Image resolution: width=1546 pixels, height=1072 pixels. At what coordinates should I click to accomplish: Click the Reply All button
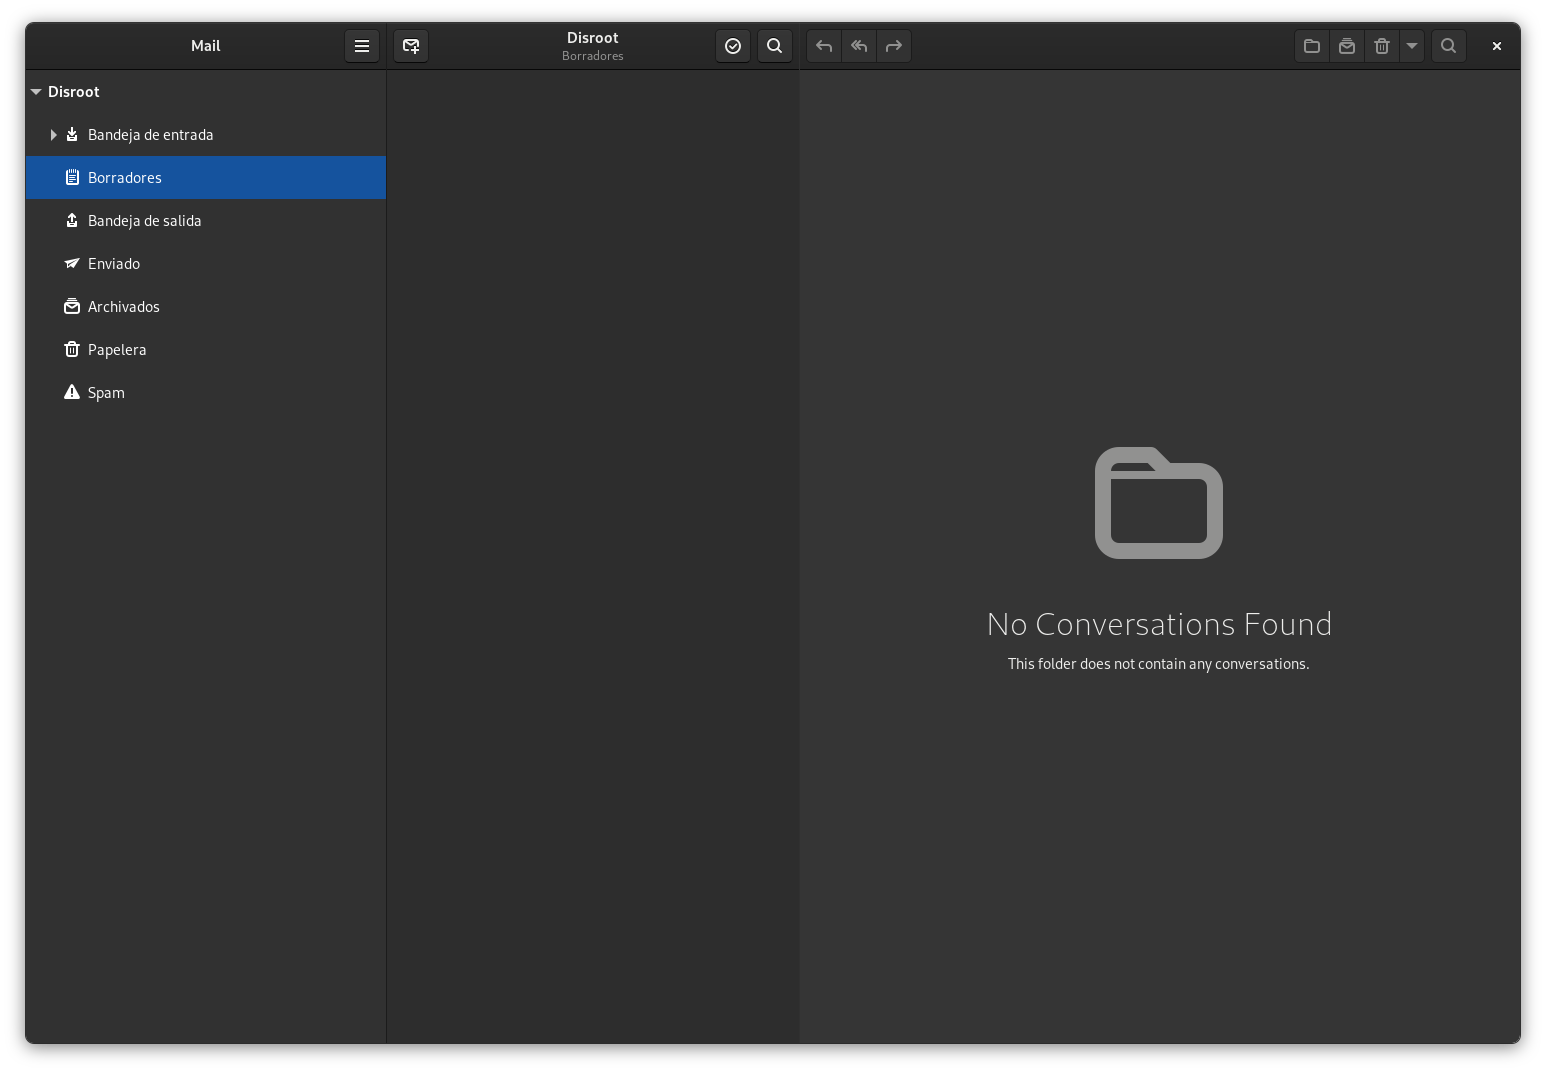pos(859,46)
